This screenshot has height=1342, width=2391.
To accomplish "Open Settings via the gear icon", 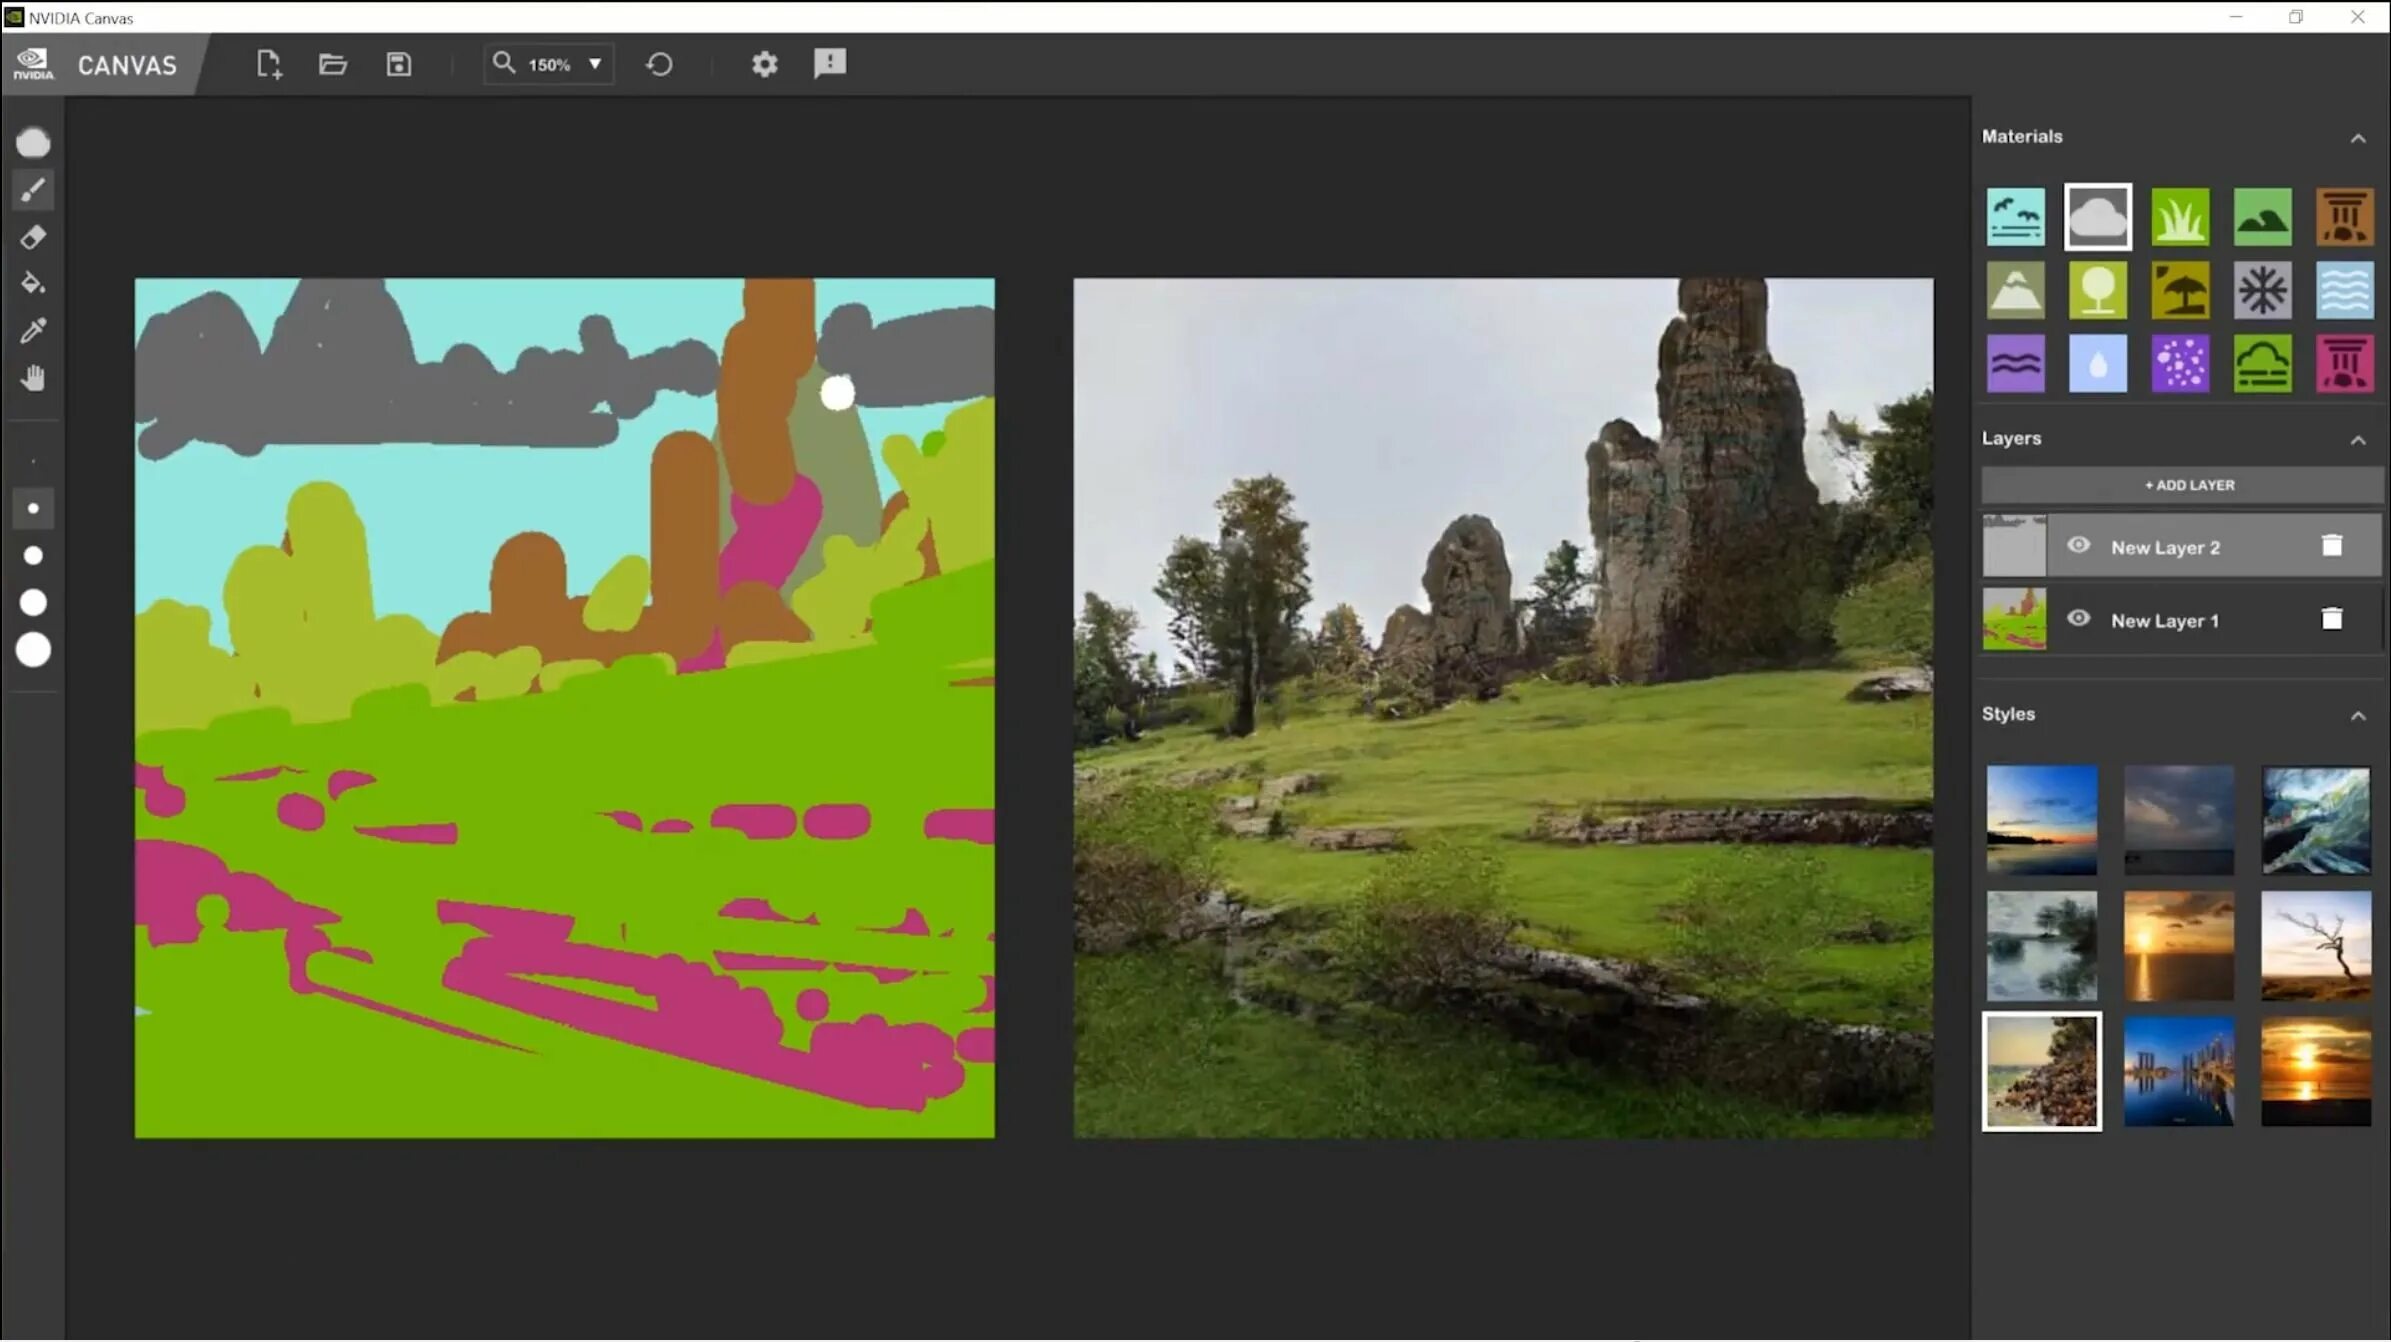I will [x=764, y=64].
